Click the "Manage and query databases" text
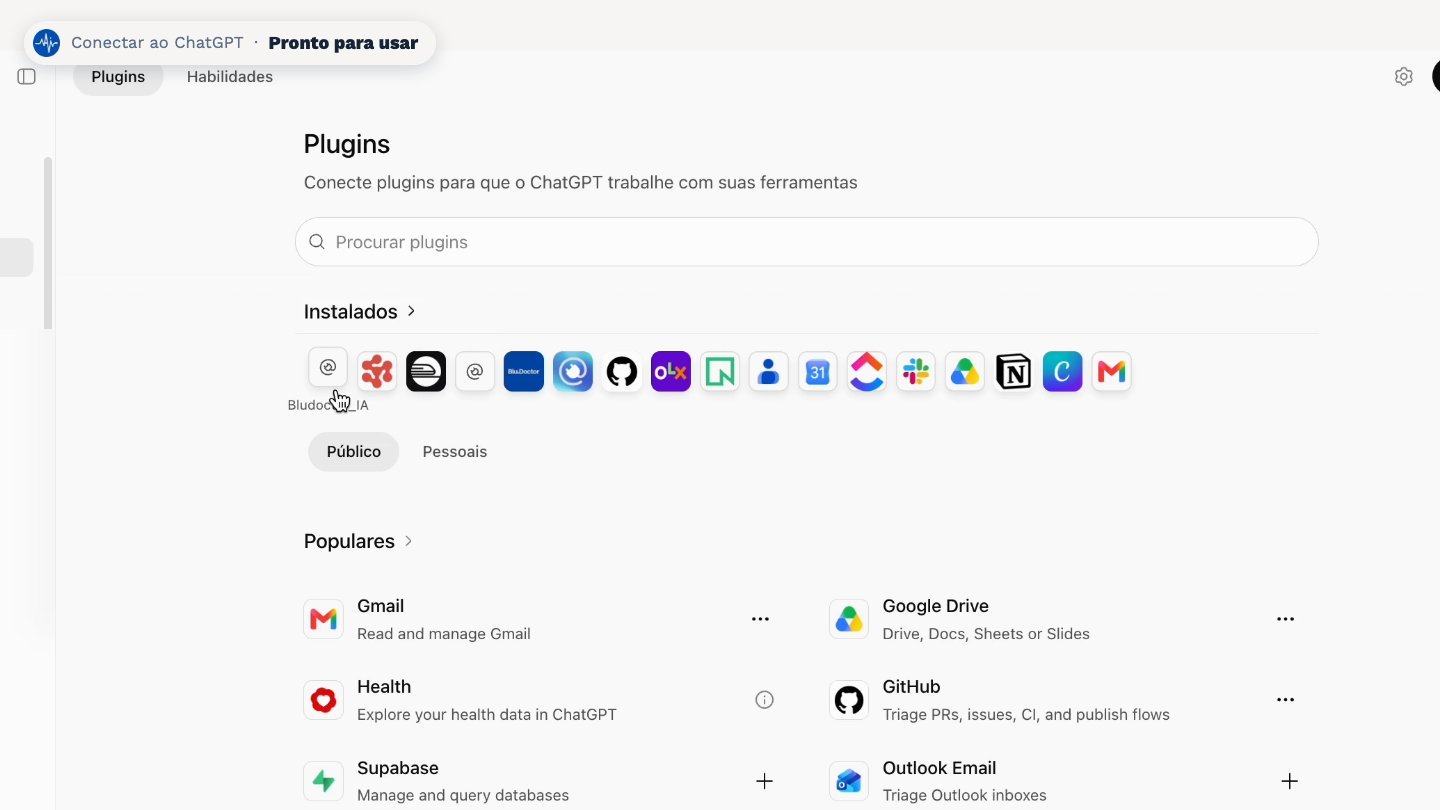1440x810 pixels. click(x=463, y=796)
